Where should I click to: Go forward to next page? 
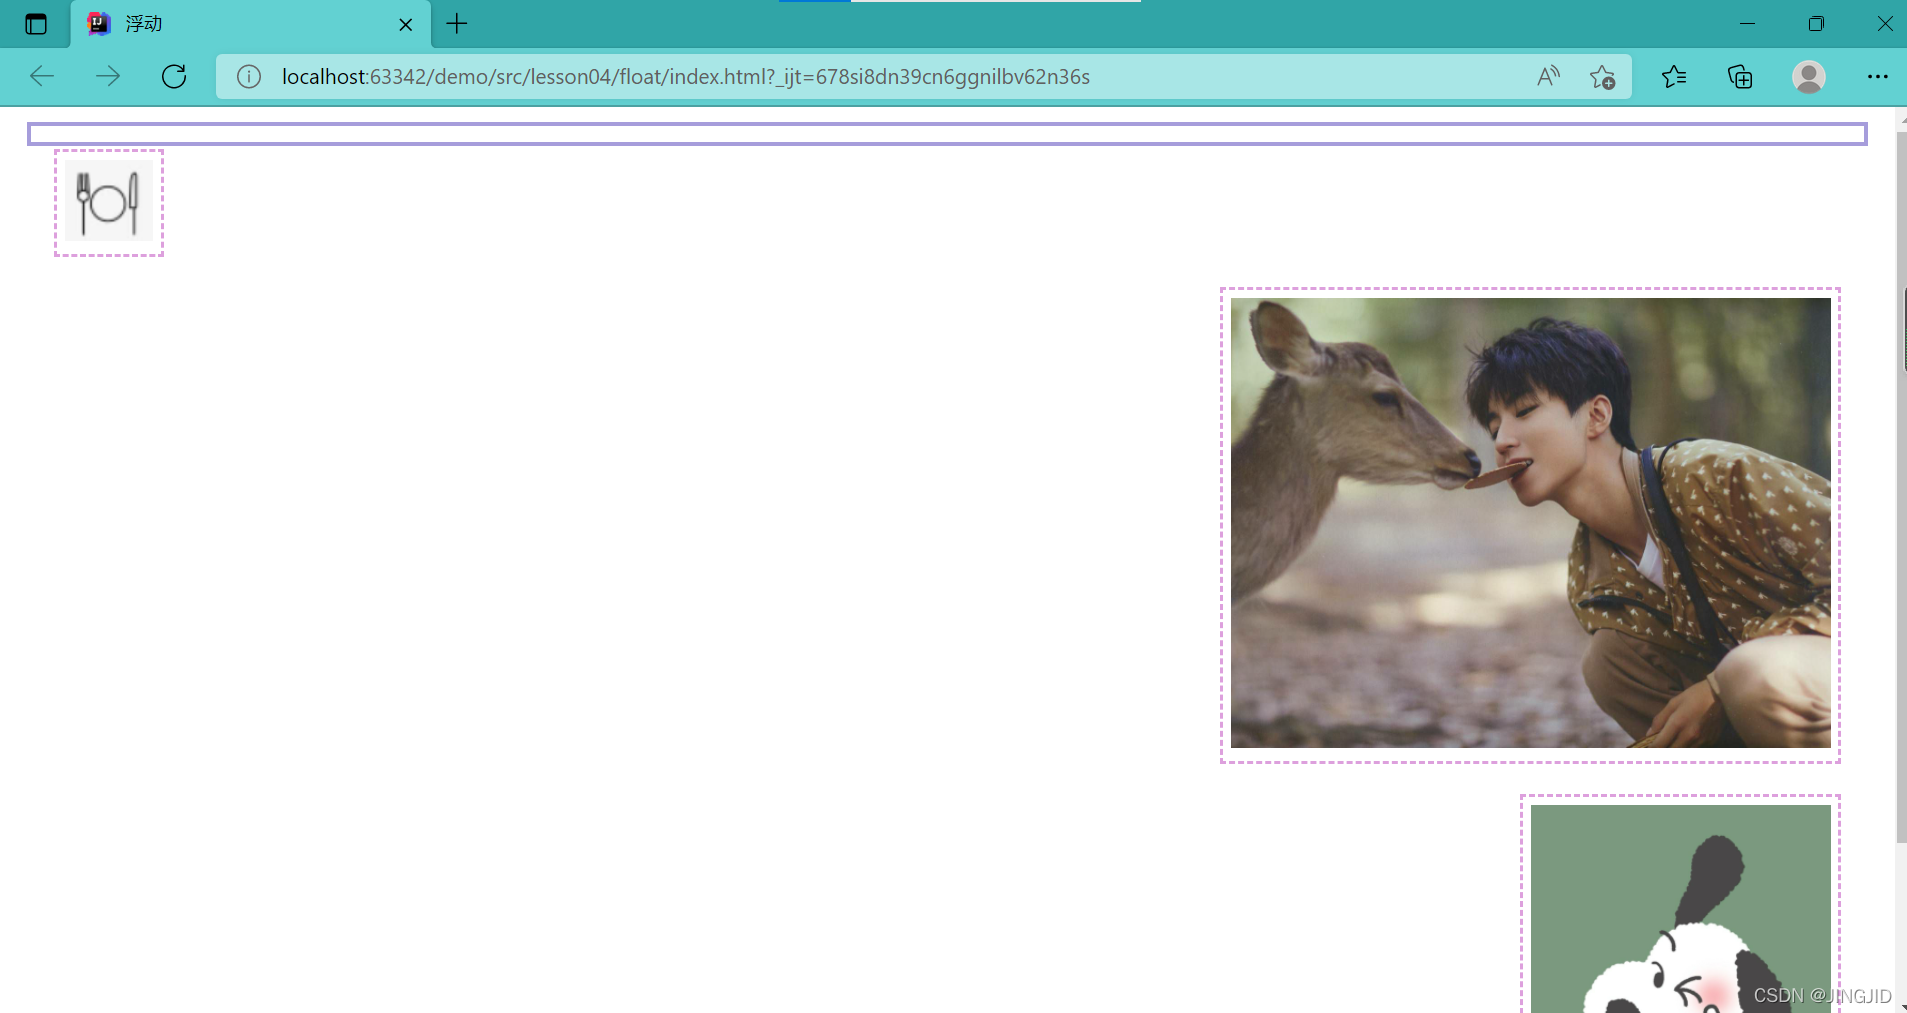(x=108, y=77)
